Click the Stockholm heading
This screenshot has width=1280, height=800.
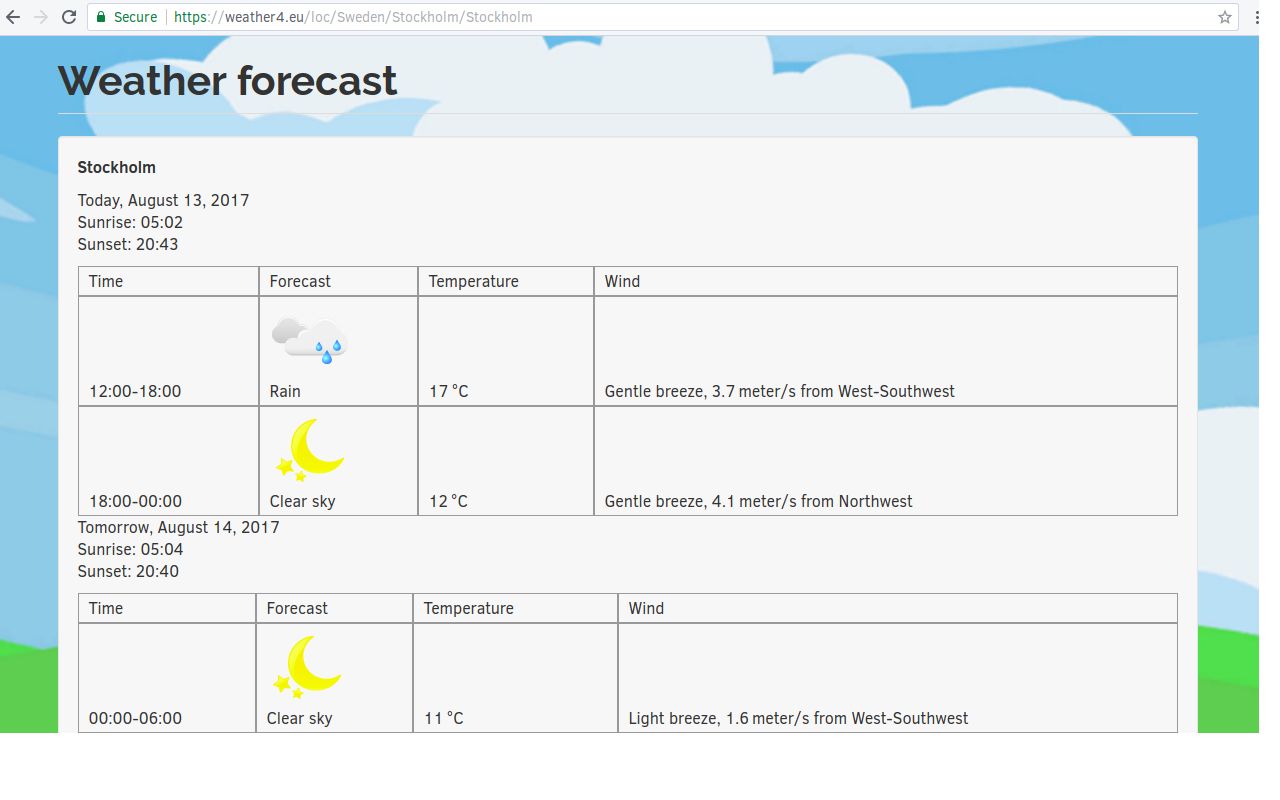click(x=116, y=167)
